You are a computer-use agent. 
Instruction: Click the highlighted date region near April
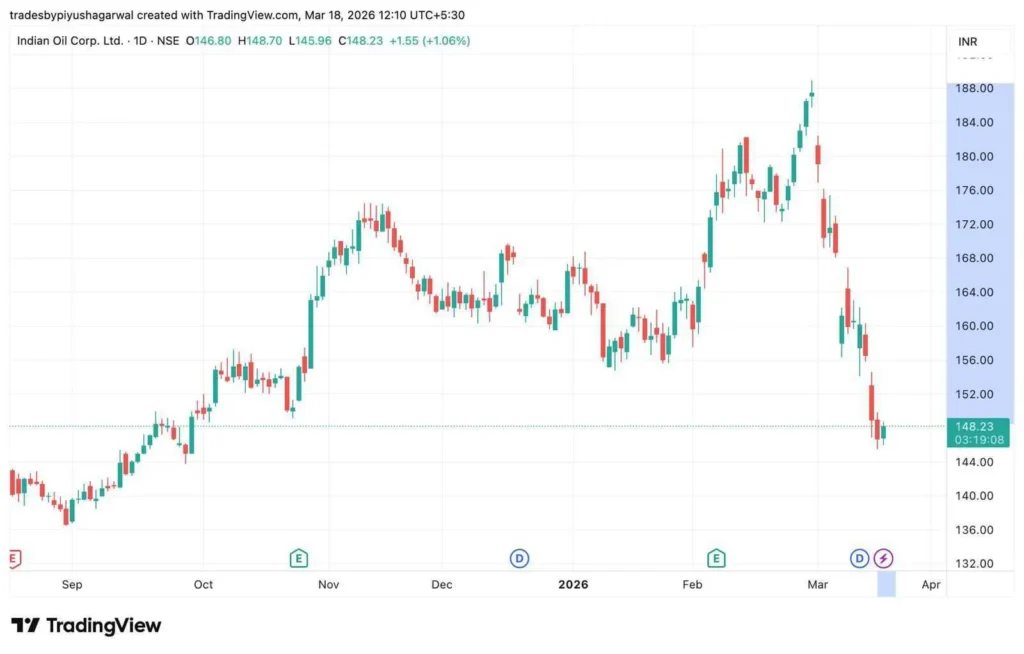884,584
